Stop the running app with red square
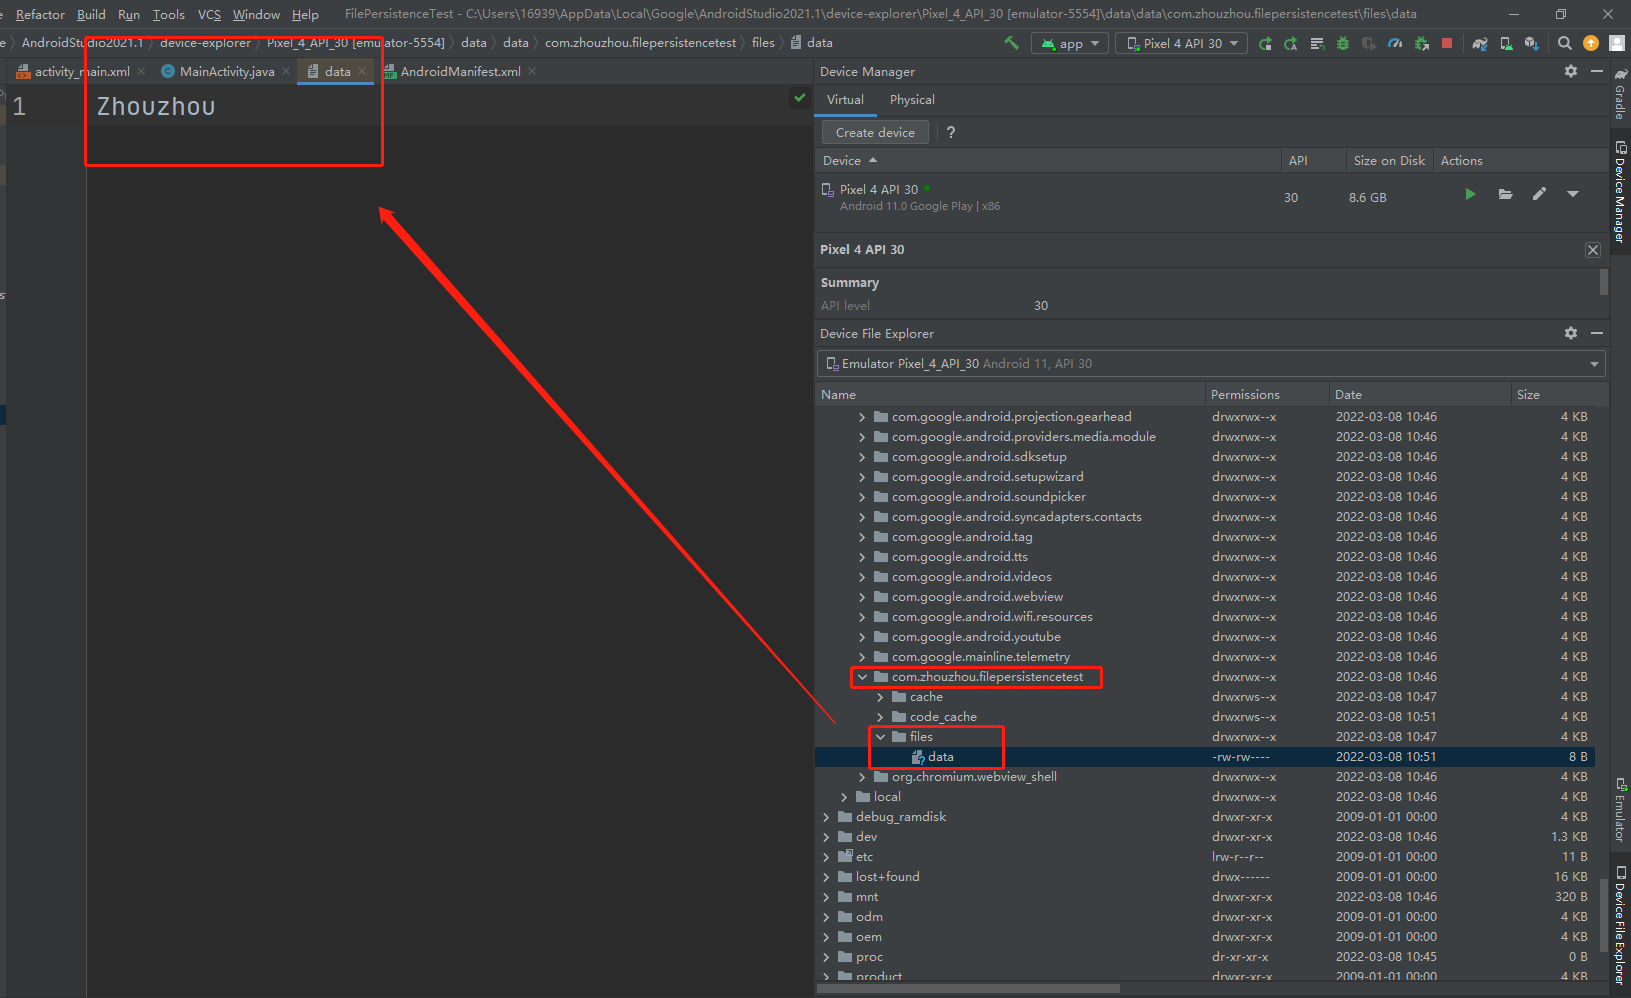1631x998 pixels. [1447, 43]
